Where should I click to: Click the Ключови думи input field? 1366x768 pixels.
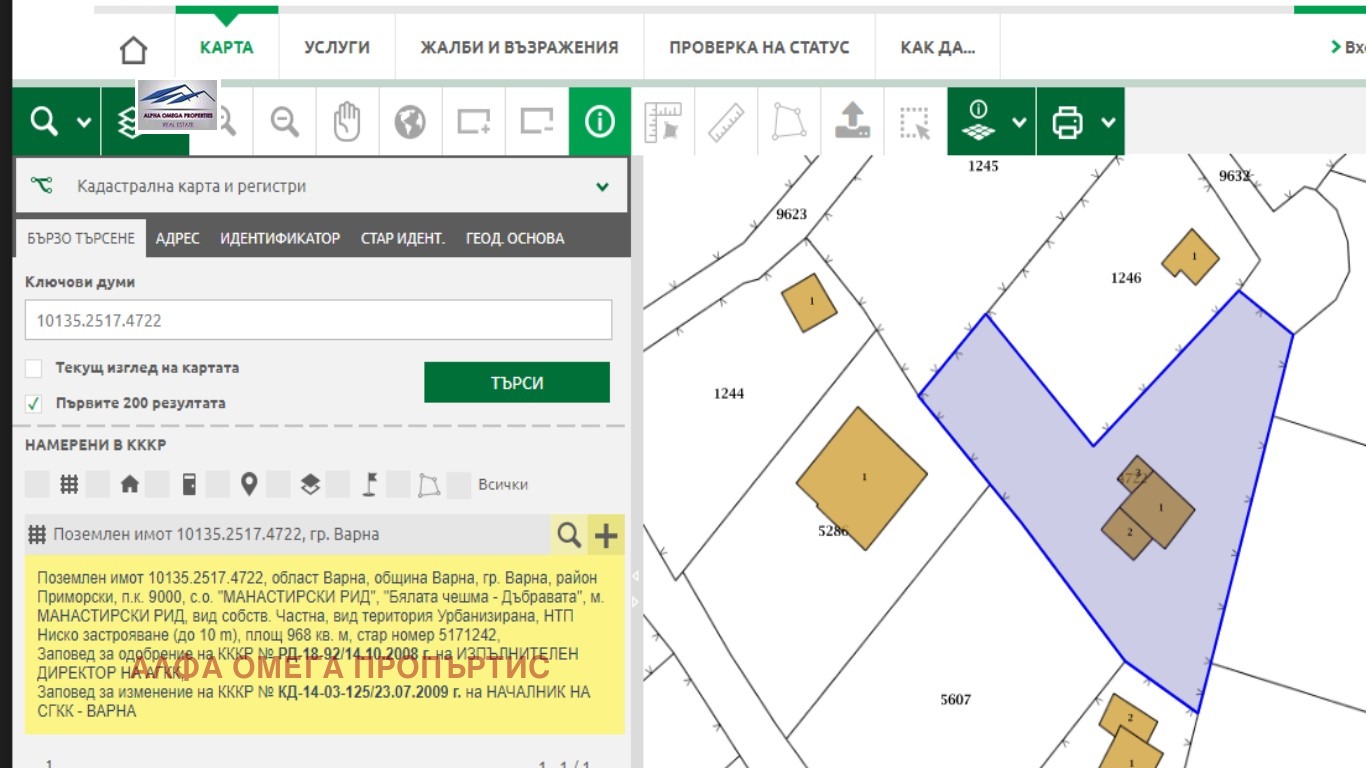tap(318, 320)
